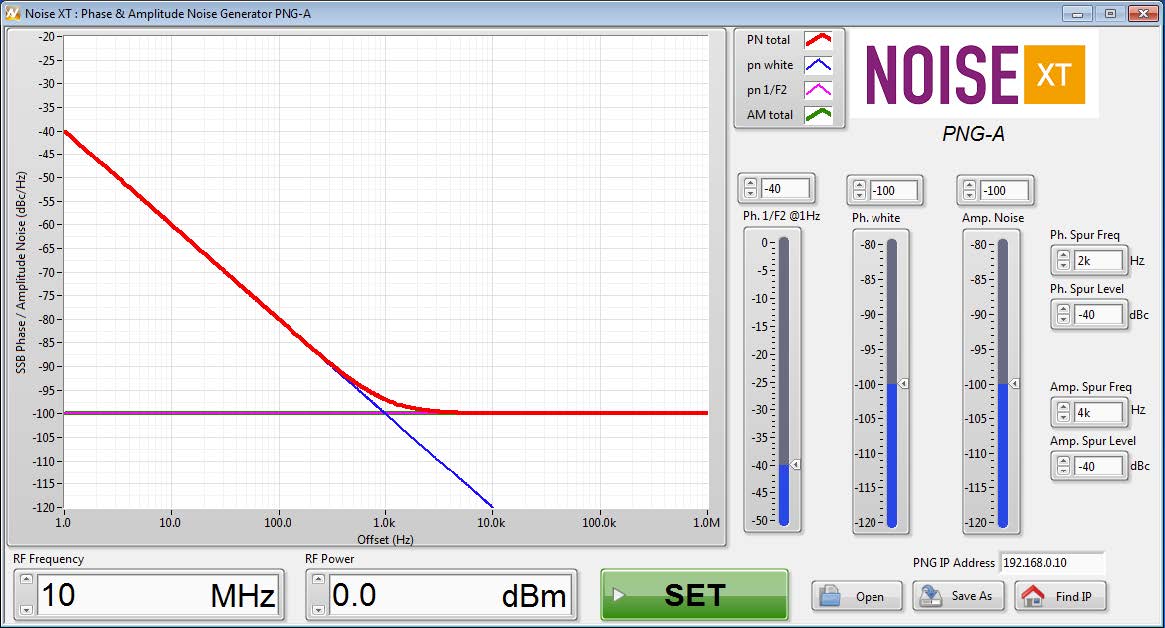Image resolution: width=1165 pixels, height=628 pixels.
Task: Click the Ph. white slider handle
Action: (x=904, y=384)
